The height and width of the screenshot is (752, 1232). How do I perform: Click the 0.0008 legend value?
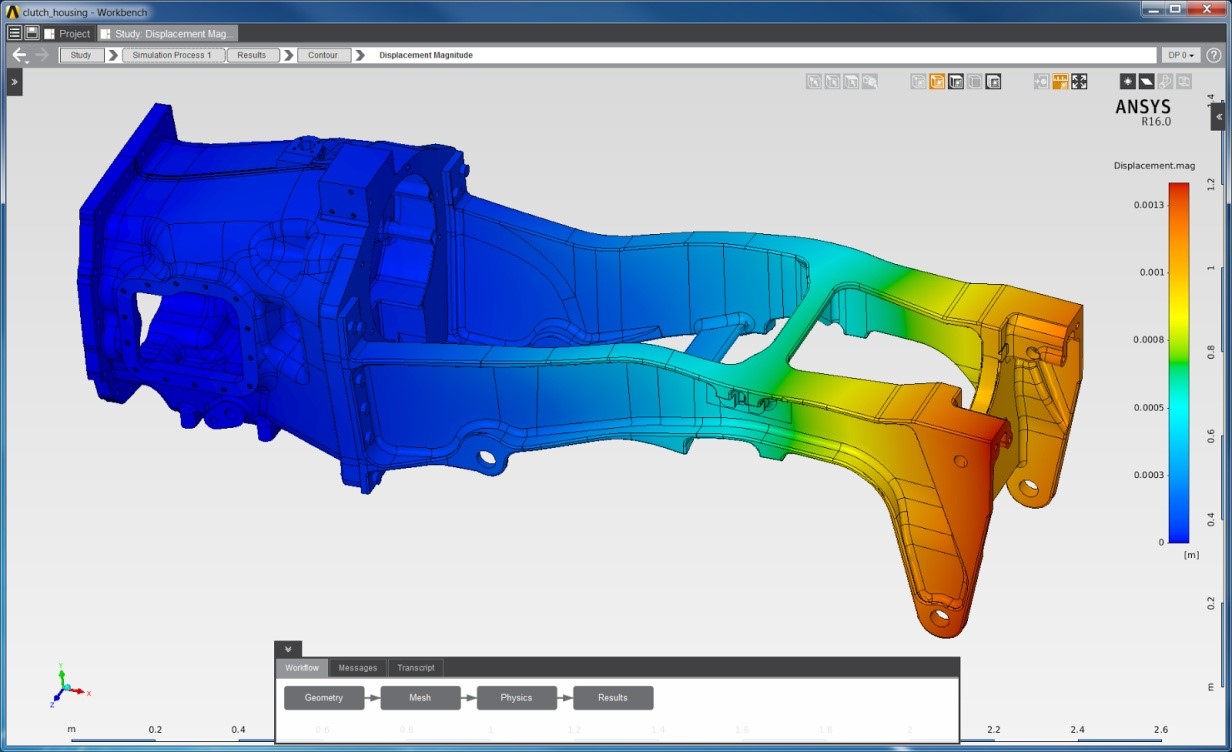click(1150, 340)
